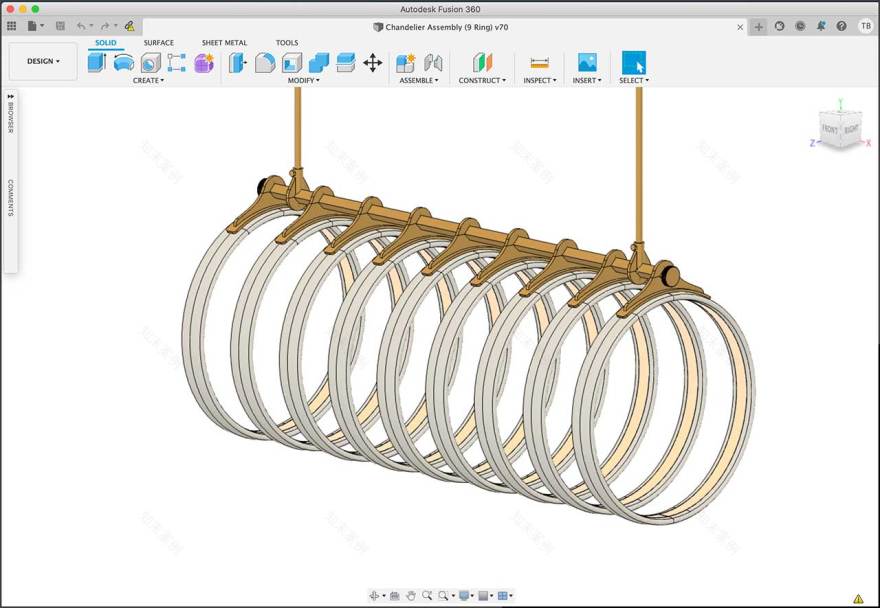Select the Fillet tool in Modify

(x=265, y=63)
